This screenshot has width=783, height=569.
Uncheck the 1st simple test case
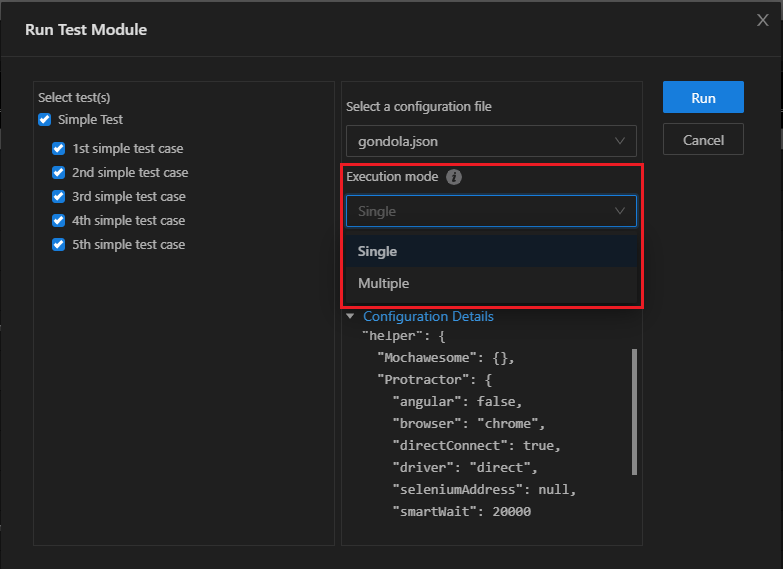[58, 149]
